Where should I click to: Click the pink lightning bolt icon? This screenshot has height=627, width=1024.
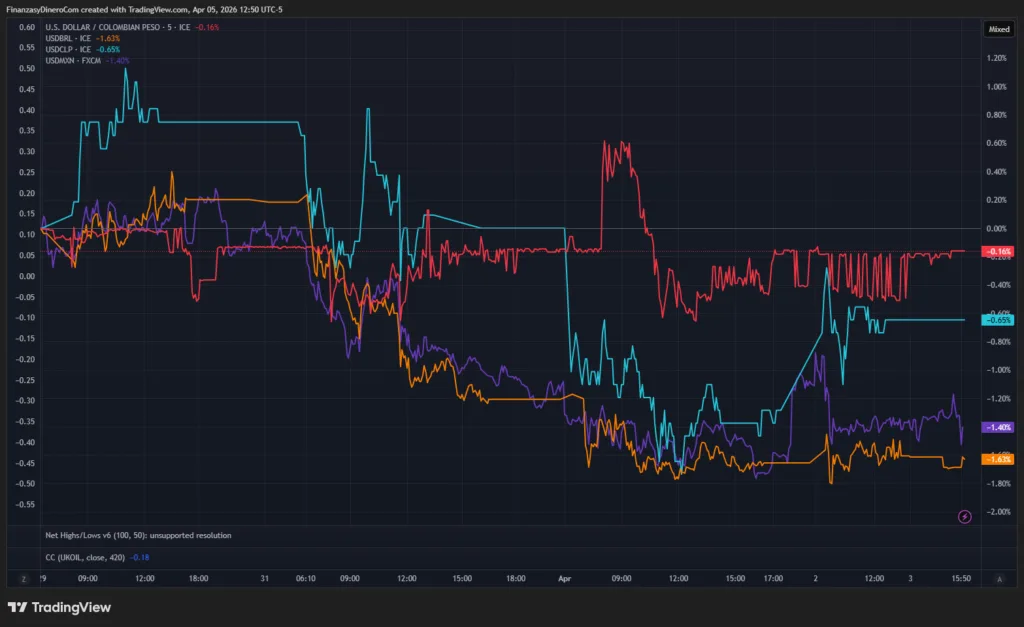pyautogui.click(x=964, y=516)
